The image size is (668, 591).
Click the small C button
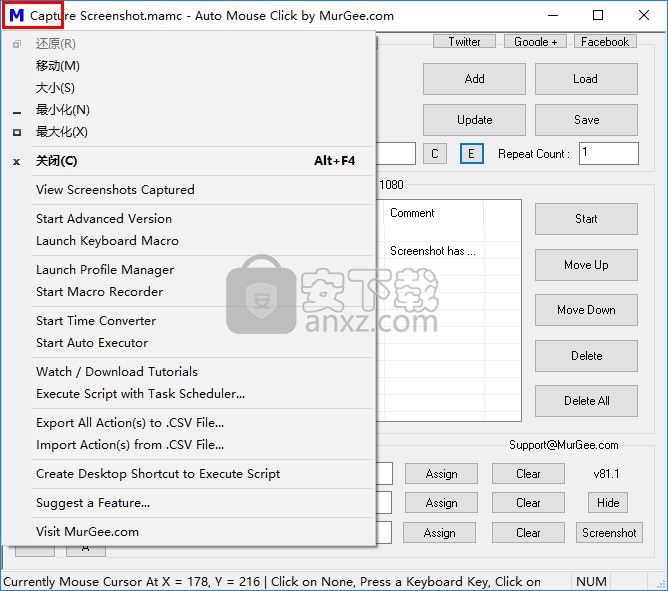(435, 154)
